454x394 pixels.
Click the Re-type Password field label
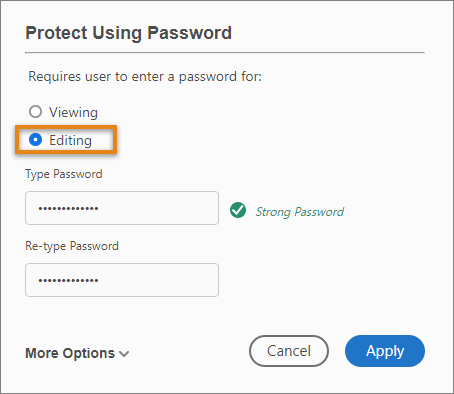pyautogui.click(x=72, y=246)
